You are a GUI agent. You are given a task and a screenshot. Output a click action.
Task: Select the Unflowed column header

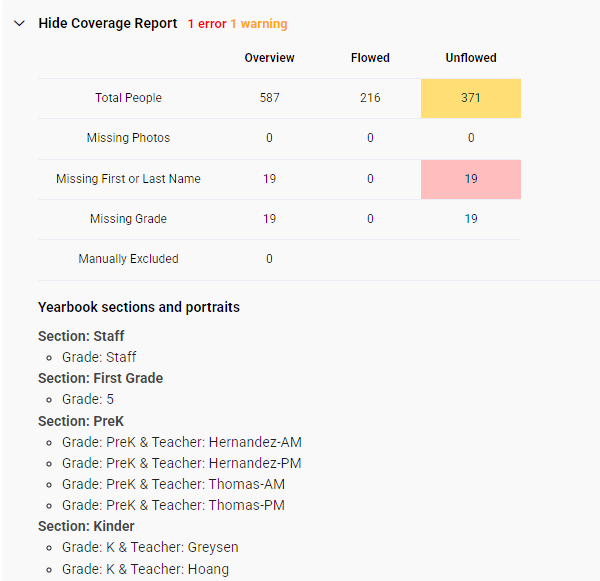471,58
